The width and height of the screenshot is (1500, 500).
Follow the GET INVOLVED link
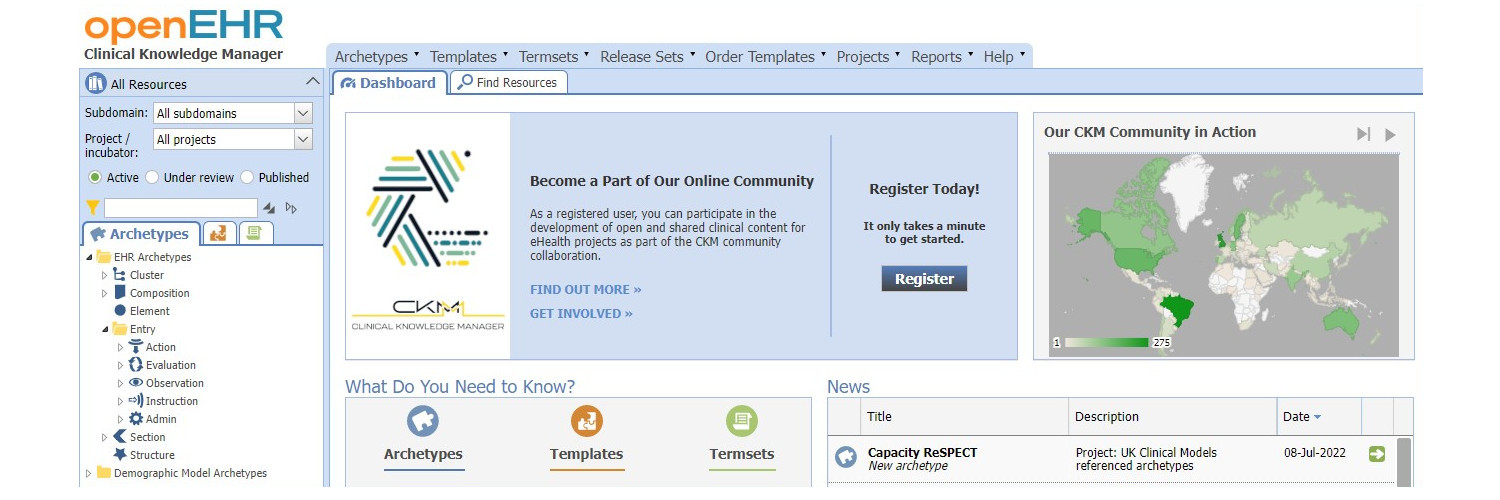point(581,314)
